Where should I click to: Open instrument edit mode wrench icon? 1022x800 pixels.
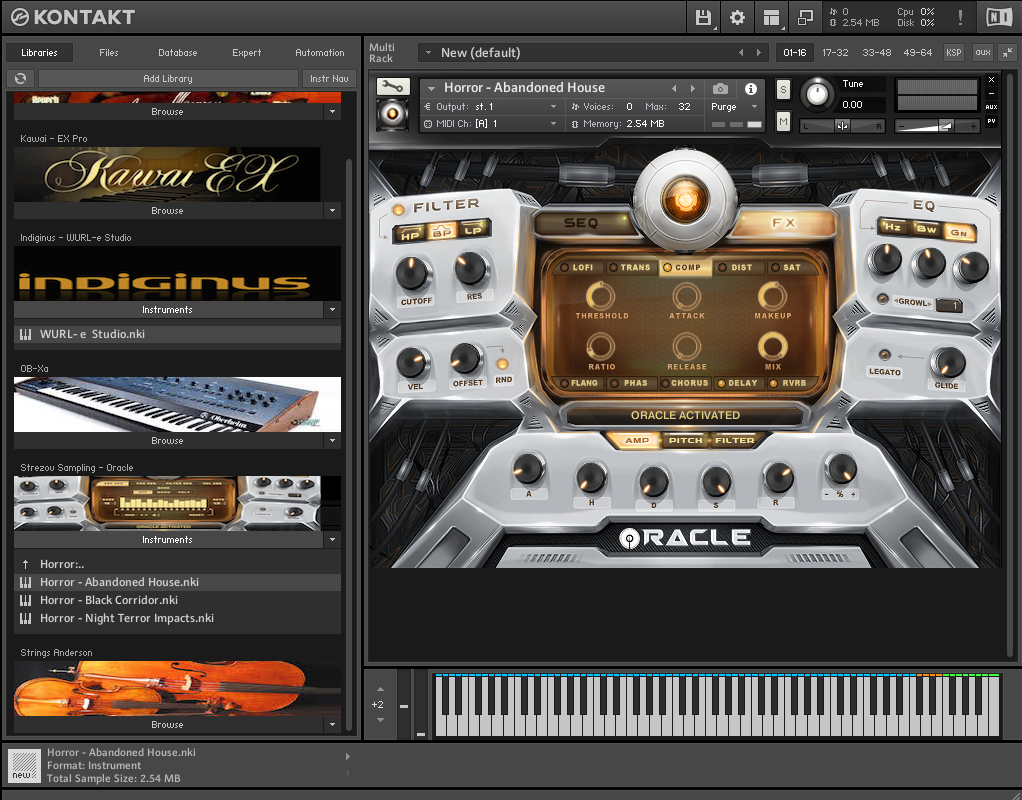pos(393,87)
